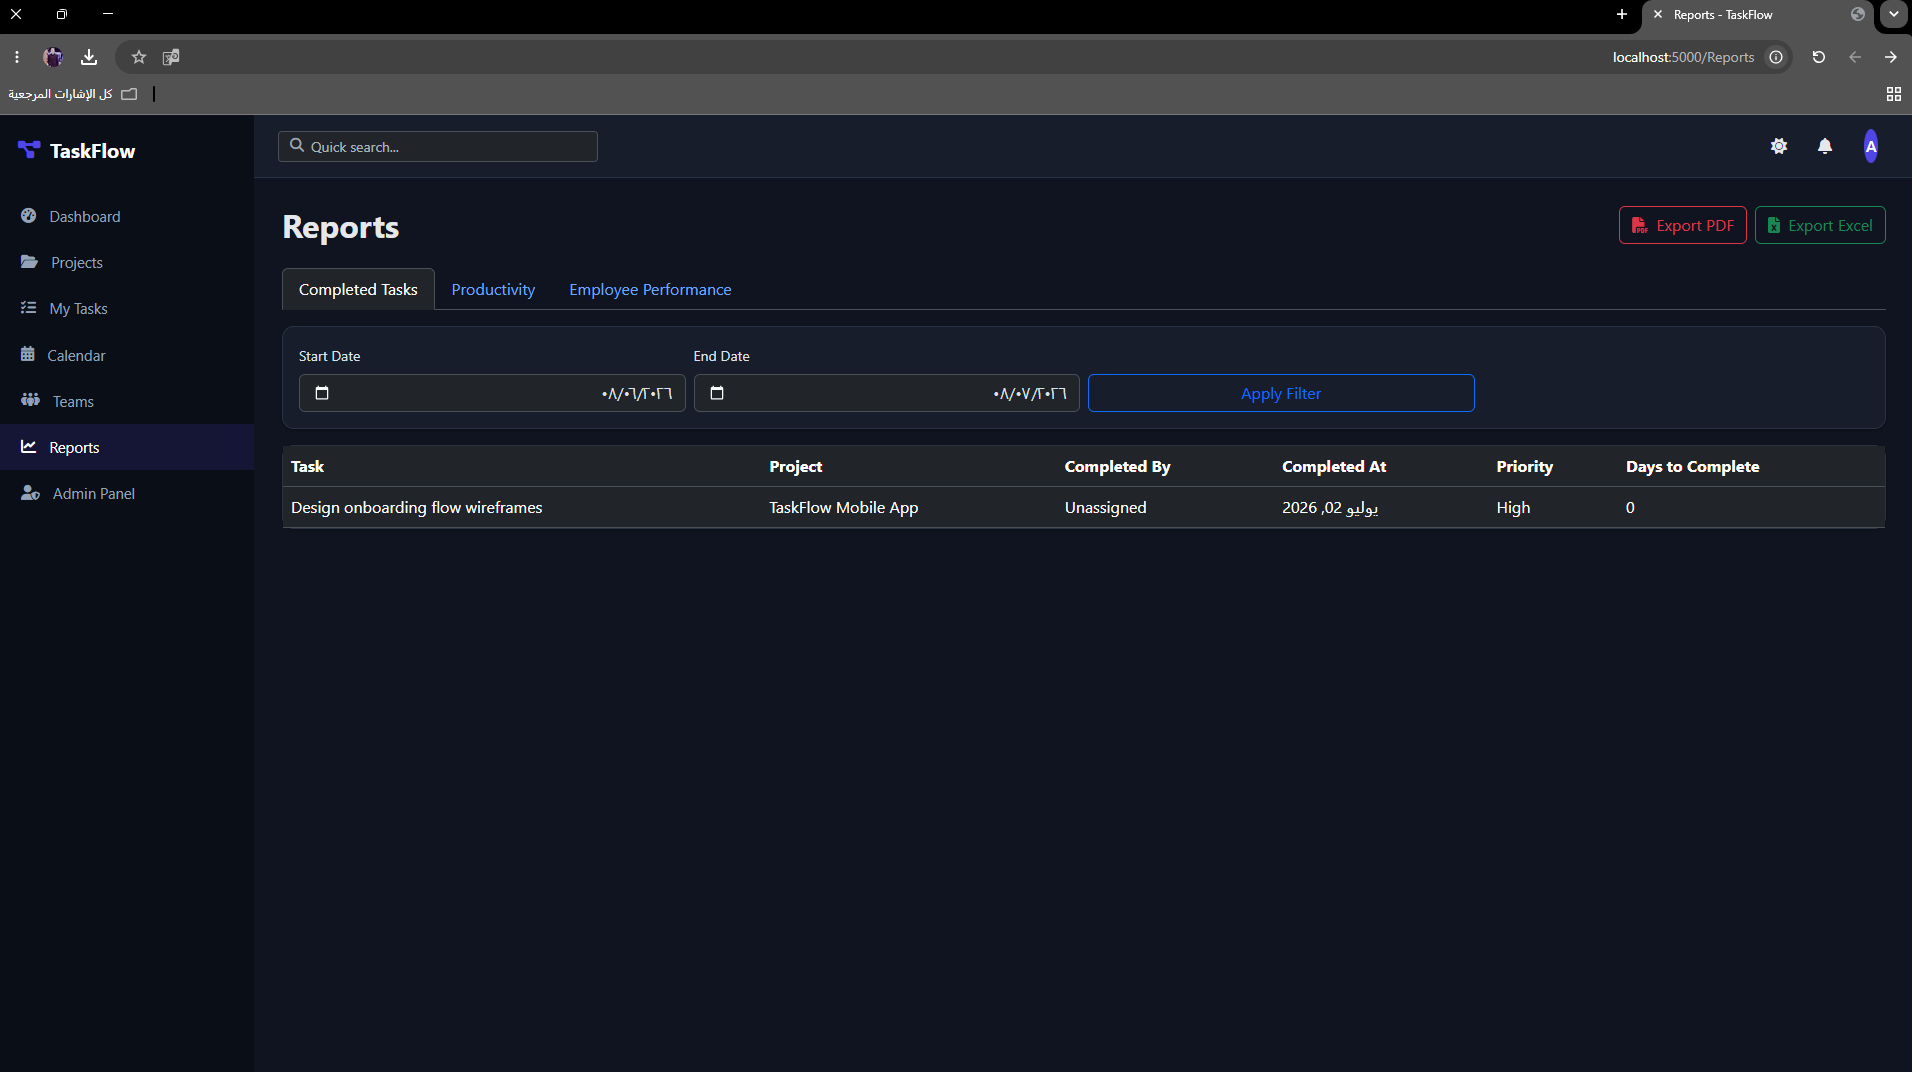The height and width of the screenshot is (1072, 1912).
Task: Switch to Productivity tab
Action: (x=493, y=289)
